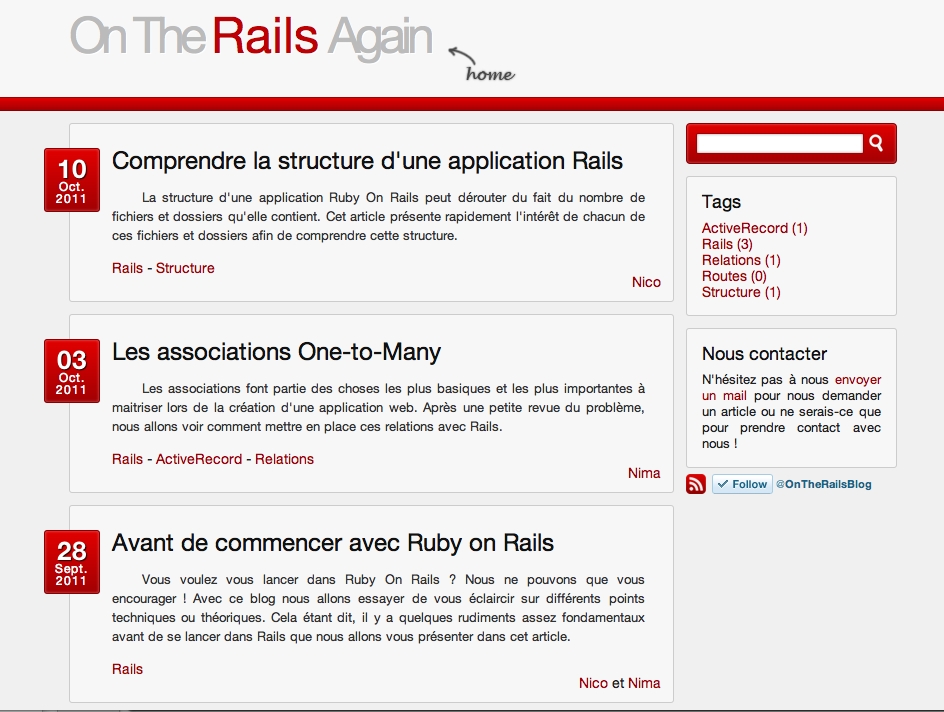Open the @OnTheRailsBlog Twitter handle
This screenshot has width=944, height=712.
coord(824,484)
